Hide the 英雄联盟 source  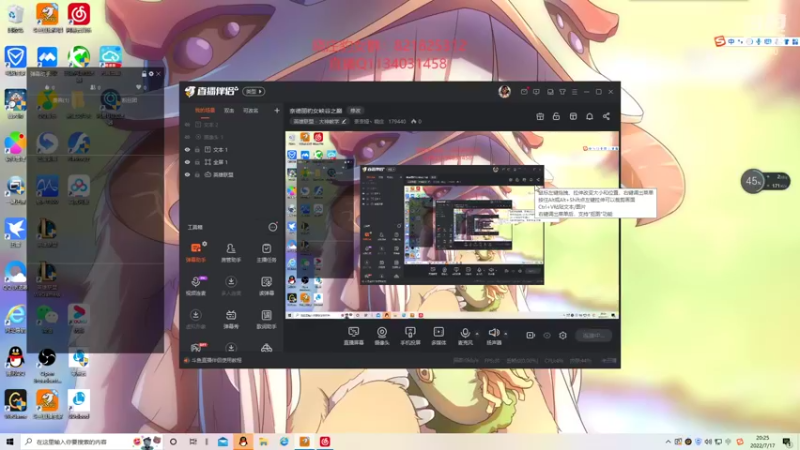click(x=187, y=174)
